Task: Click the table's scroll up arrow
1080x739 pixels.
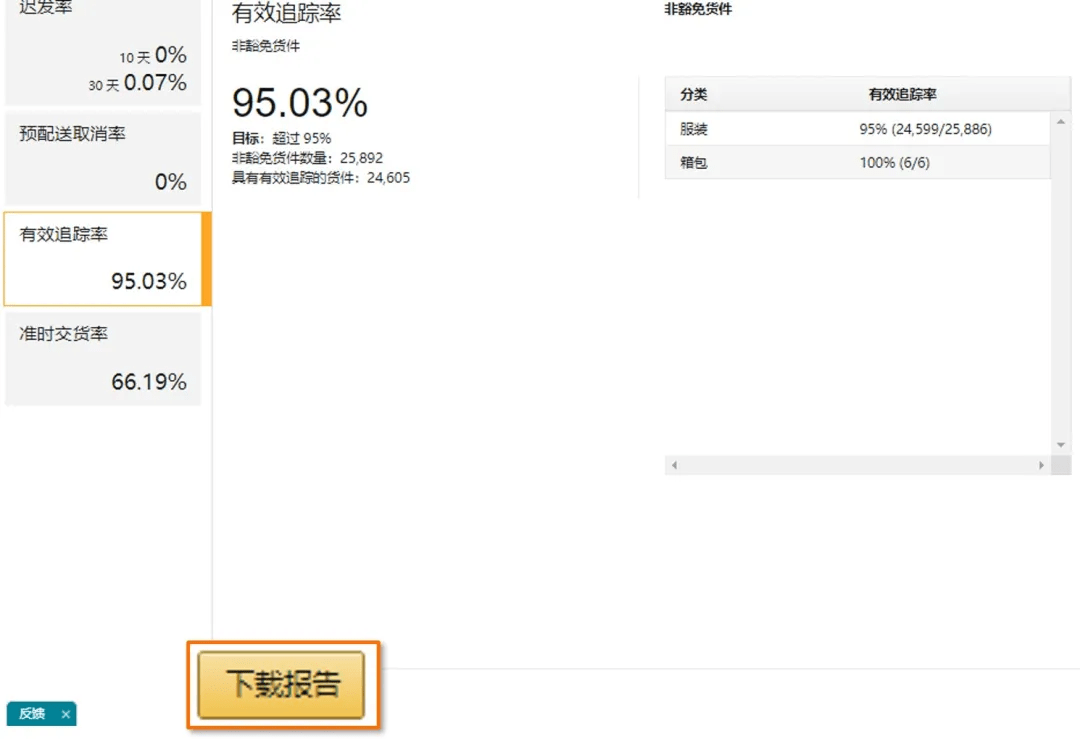Action: 1061,122
